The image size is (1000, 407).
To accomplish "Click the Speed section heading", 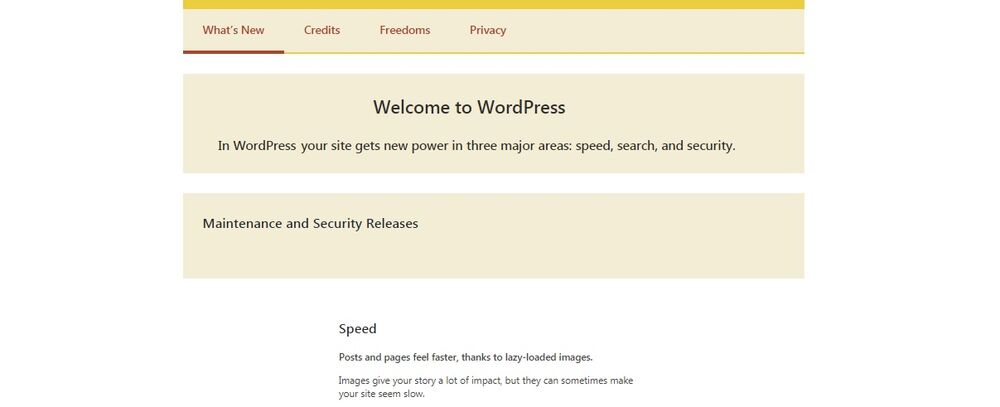I will tap(357, 328).
